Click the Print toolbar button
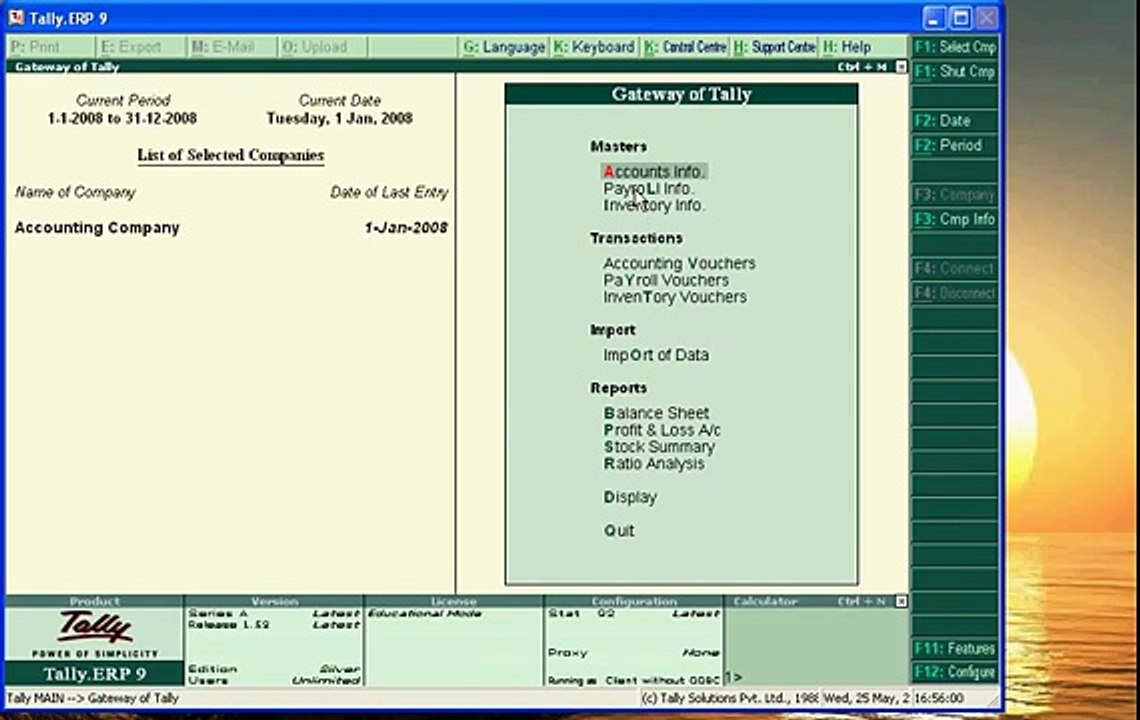Viewport: 1140px width, 720px height. tap(51, 47)
